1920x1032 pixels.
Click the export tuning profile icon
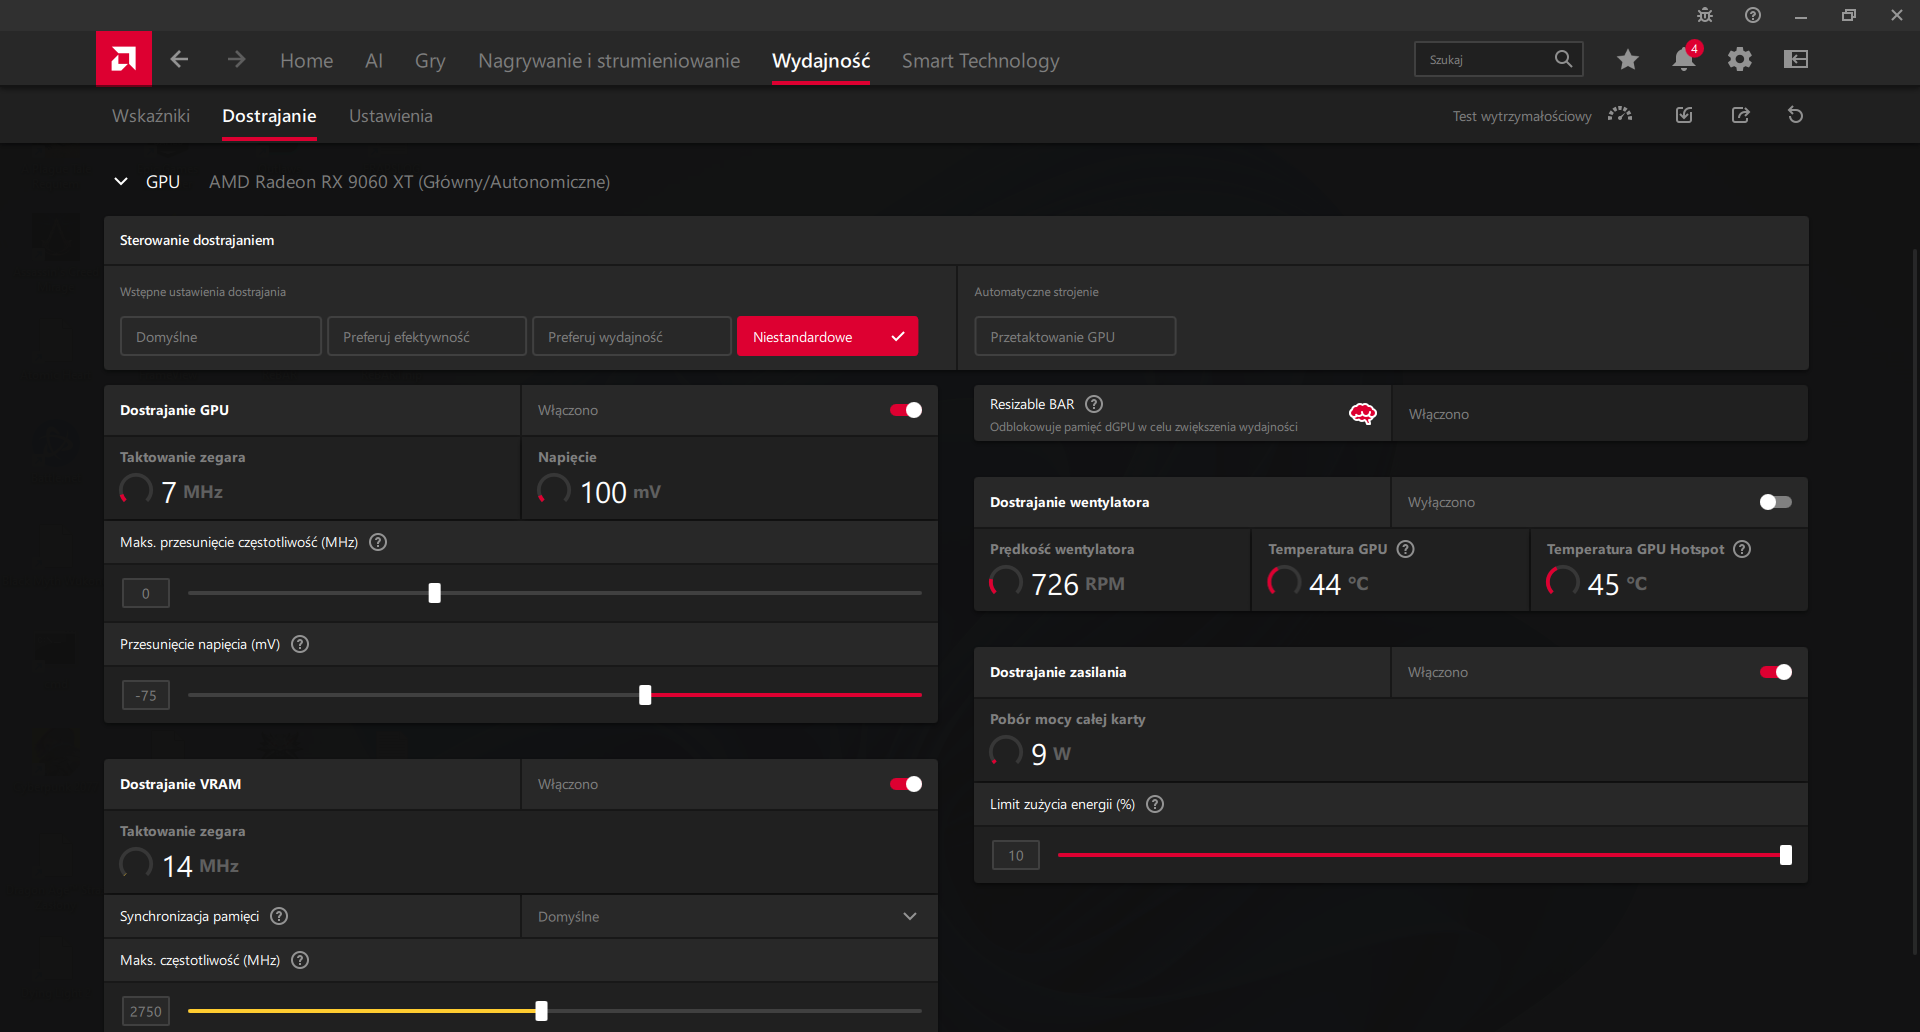click(1740, 115)
